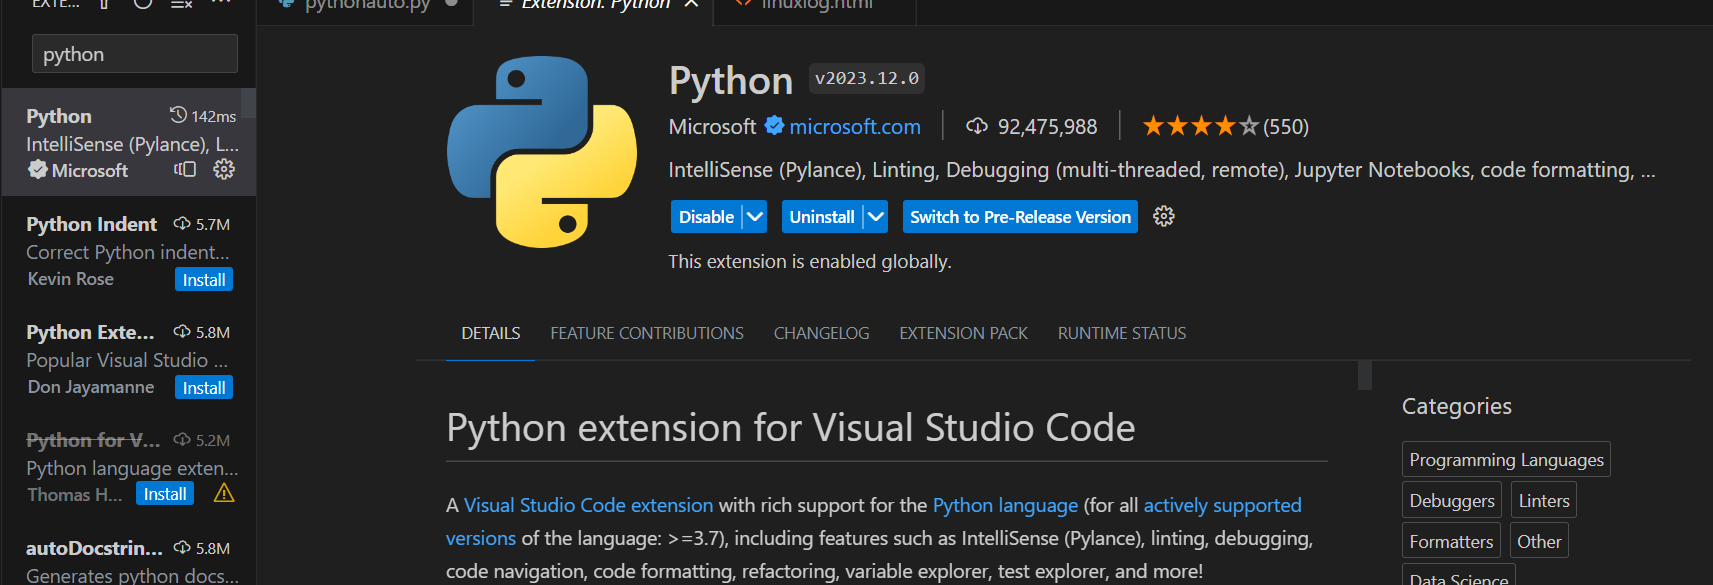
Task: Click the "This extension is enabled globally." text
Action: click(x=810, y=262)
